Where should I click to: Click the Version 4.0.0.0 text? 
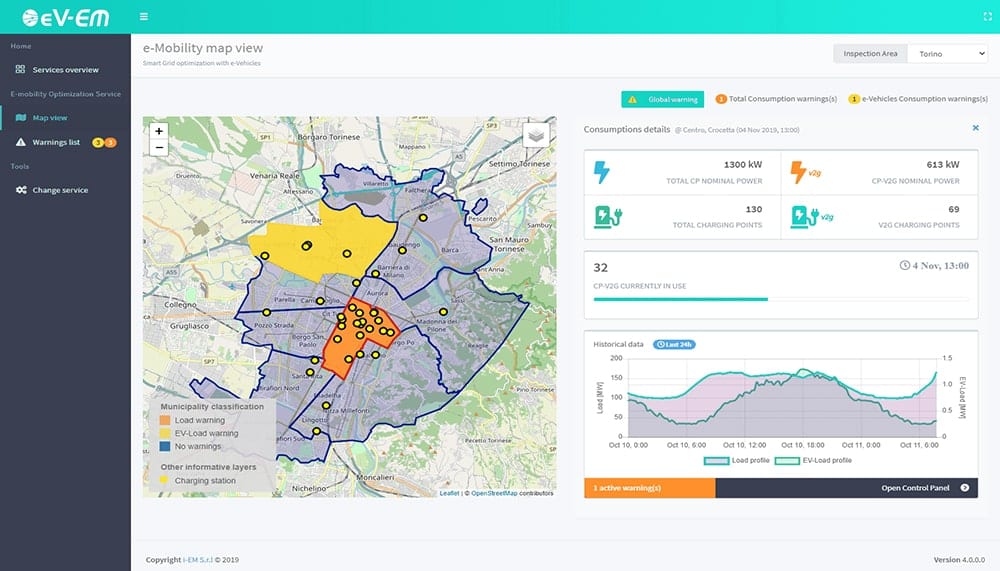point(959,560)
